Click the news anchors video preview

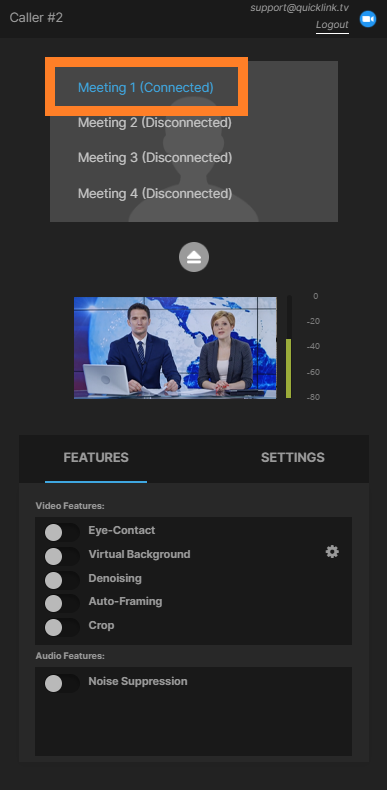click(x=175, y=348)
